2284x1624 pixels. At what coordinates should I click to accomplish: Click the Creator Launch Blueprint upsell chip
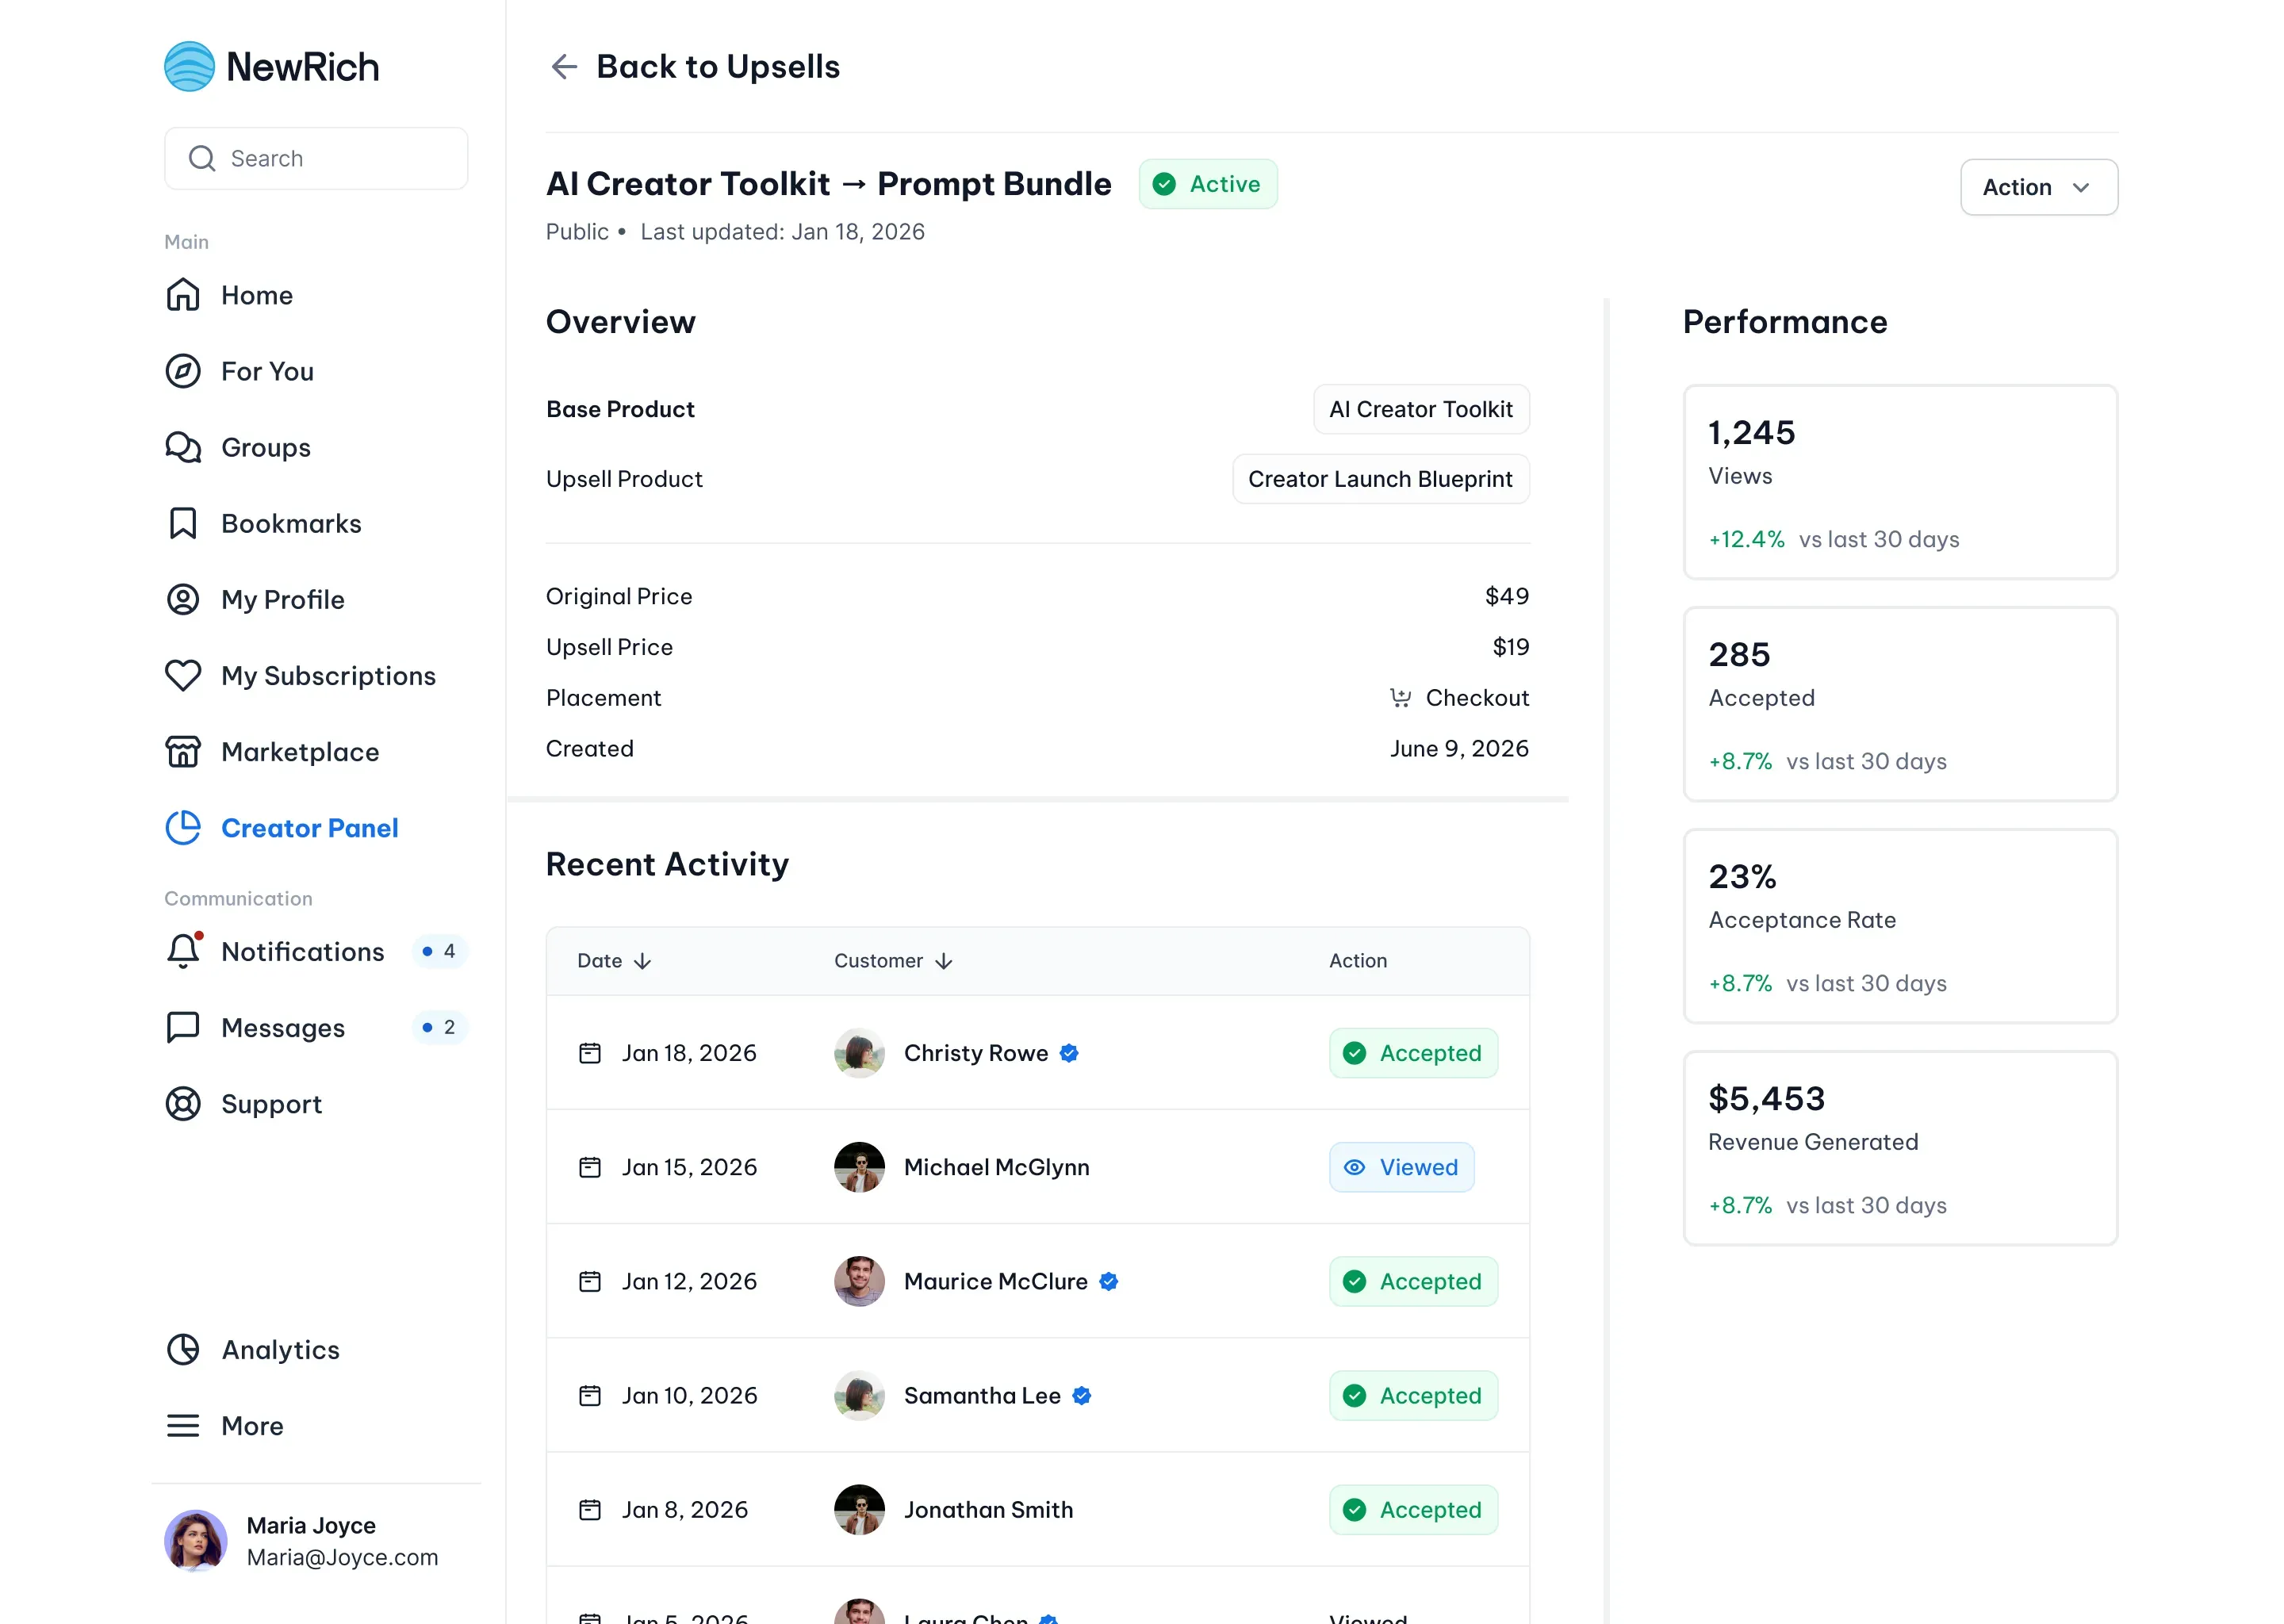tap(1380, 479)
